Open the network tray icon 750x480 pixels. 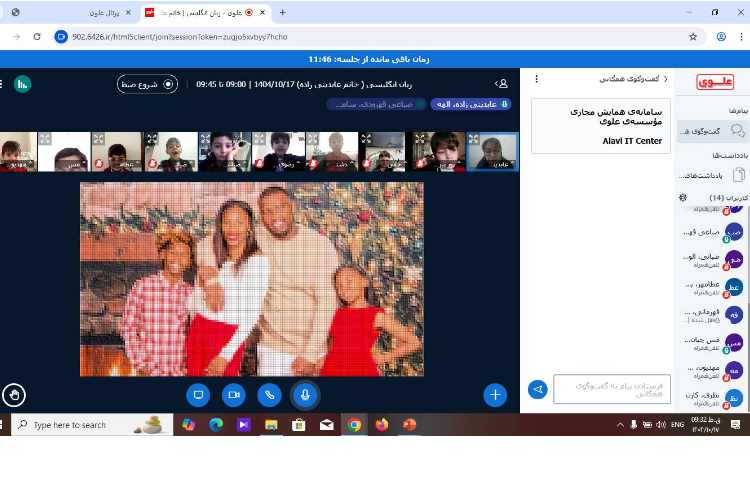click(x=647, y=425)
